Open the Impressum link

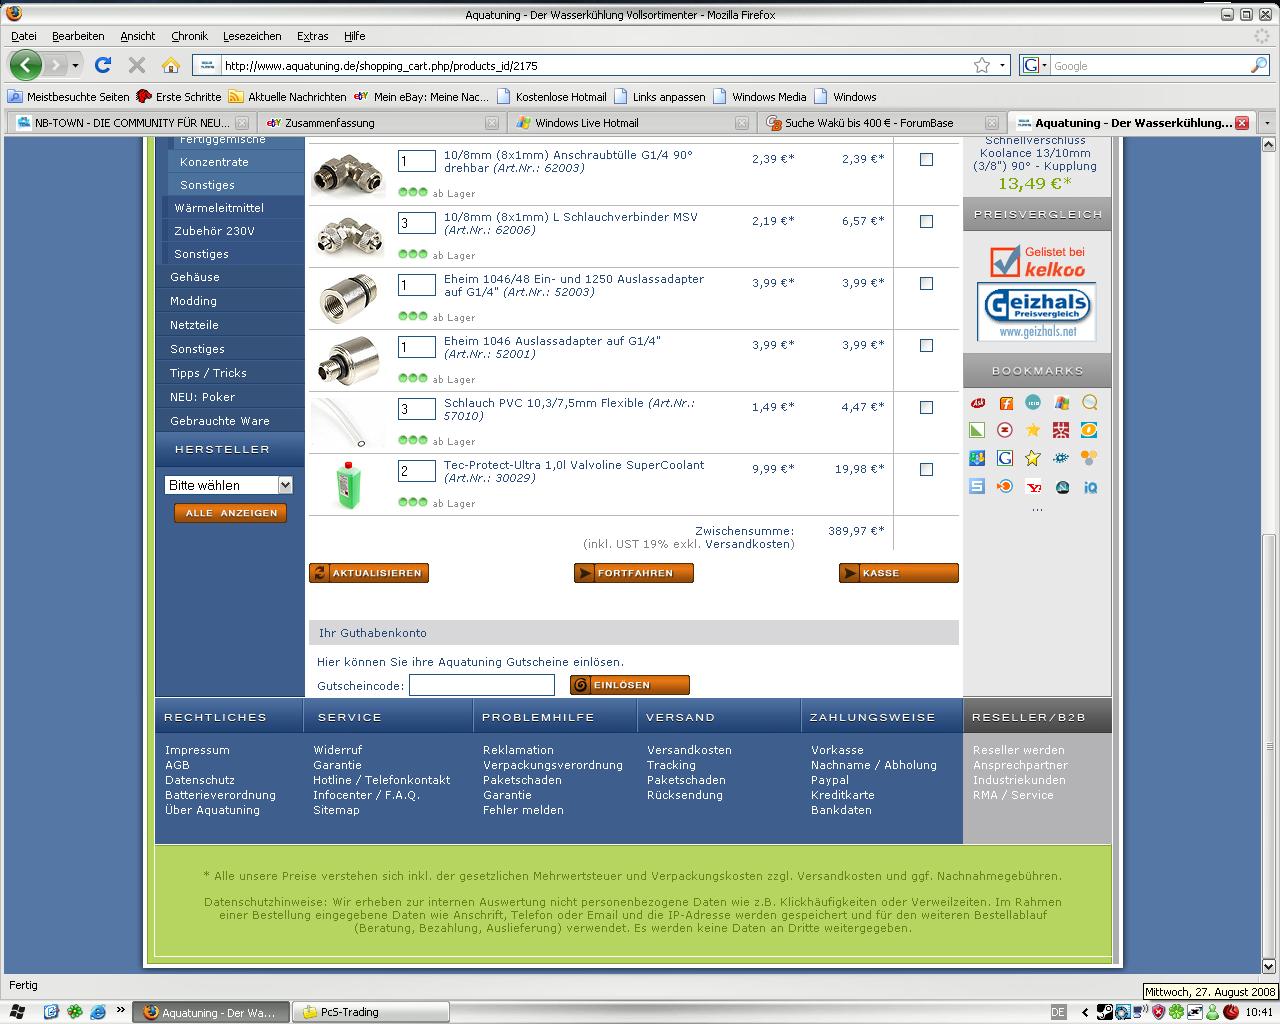[197, 750]
